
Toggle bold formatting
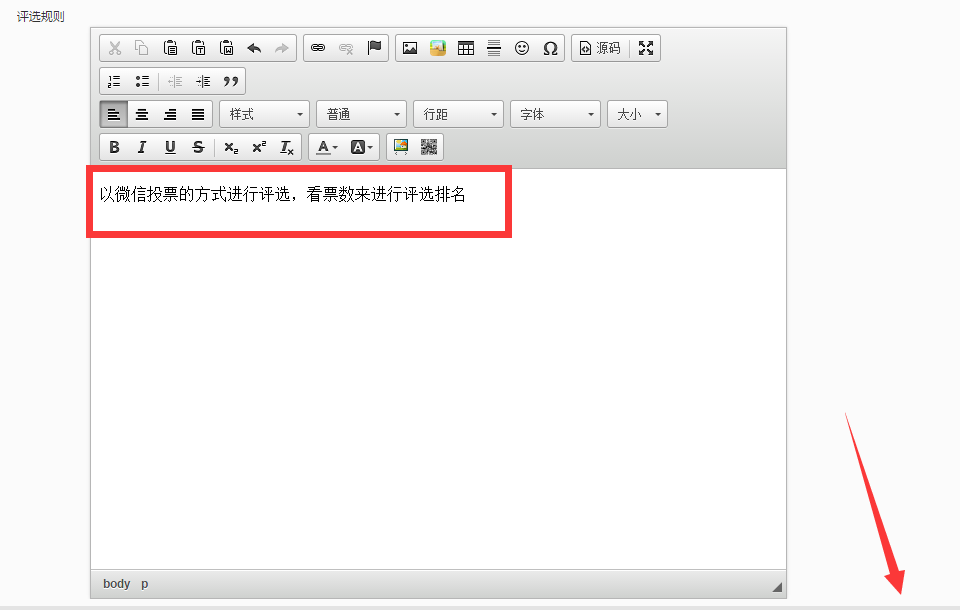(x=114, y=147)
